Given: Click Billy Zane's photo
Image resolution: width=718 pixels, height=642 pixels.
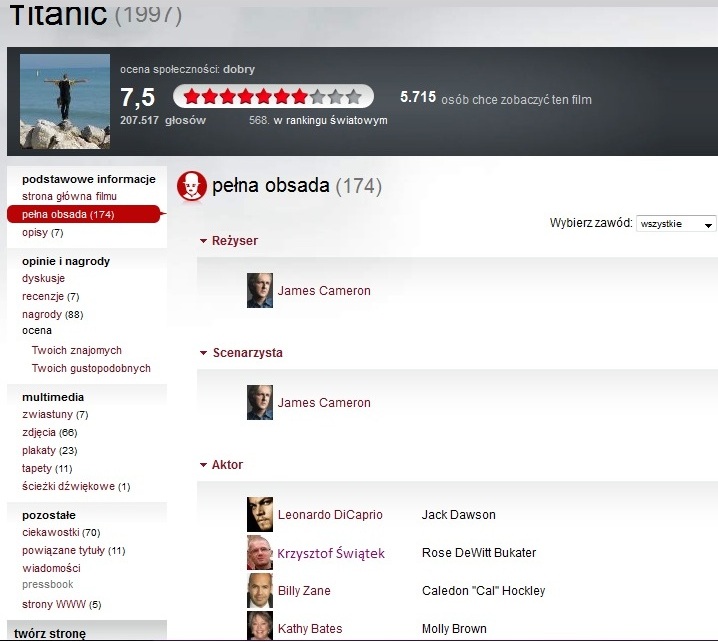Looking at the screenshot, I should 260,591.
